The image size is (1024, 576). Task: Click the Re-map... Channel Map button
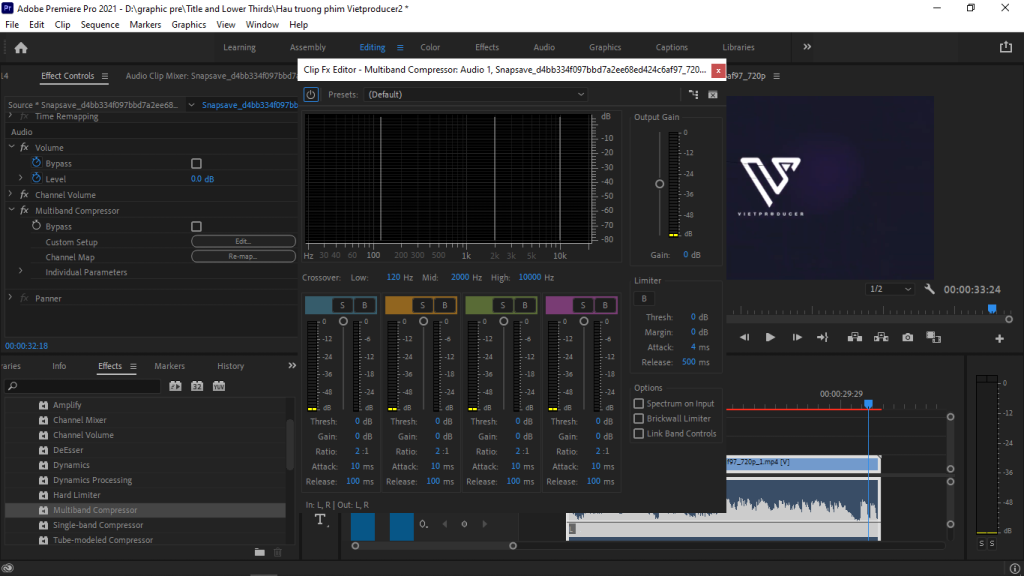point(243,257)
